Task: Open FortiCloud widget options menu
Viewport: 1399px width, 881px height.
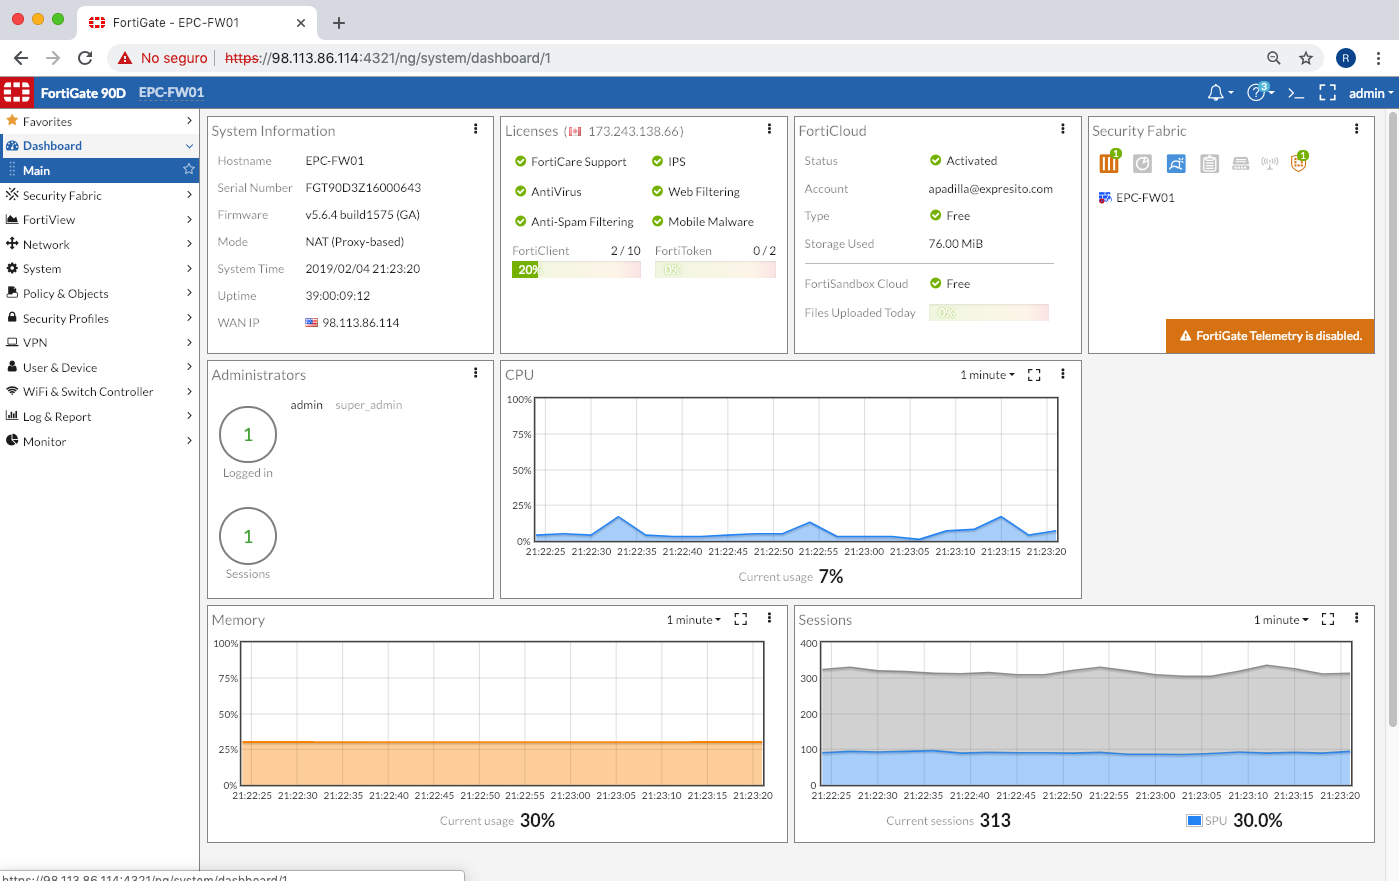Action: pos(1062,129)
